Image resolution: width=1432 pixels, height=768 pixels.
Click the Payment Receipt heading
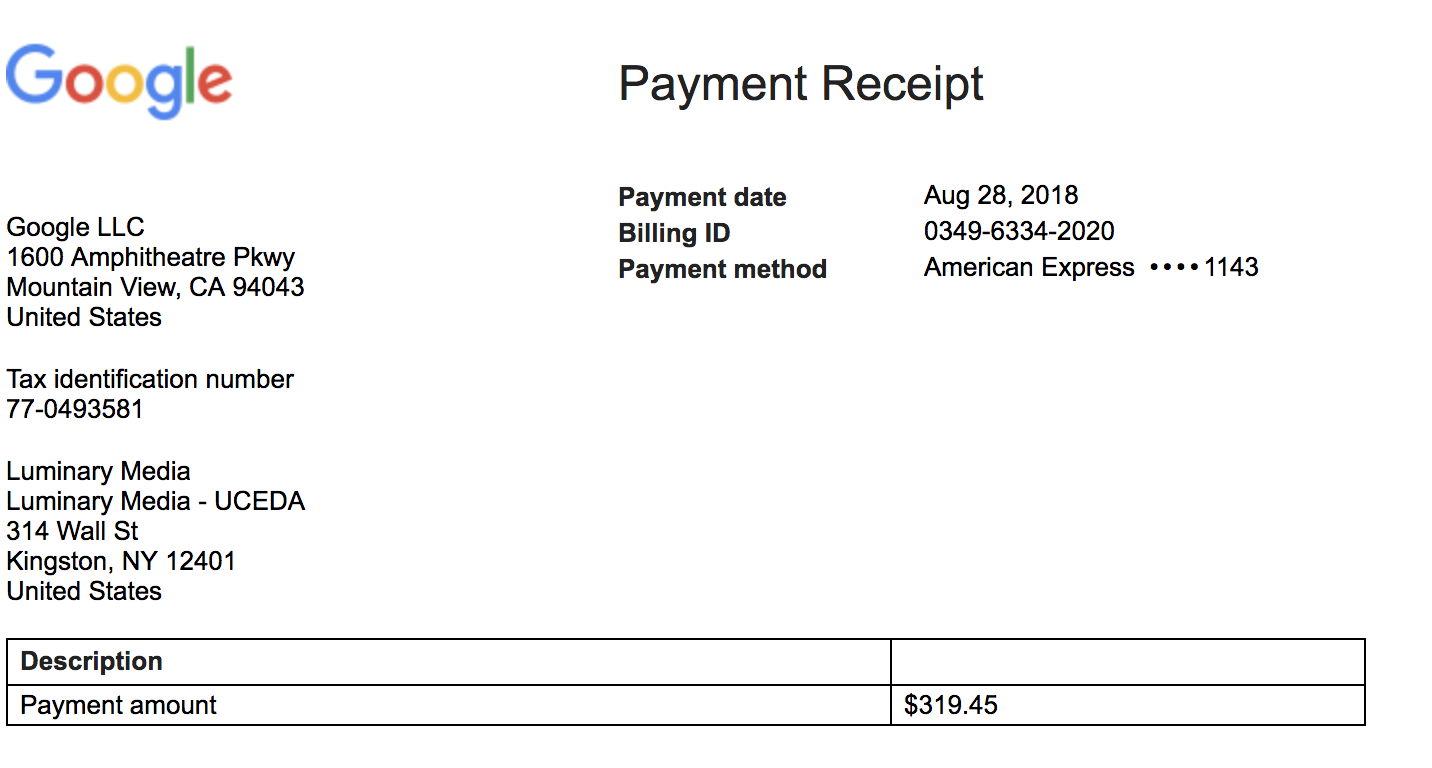[x=801, y=83]
